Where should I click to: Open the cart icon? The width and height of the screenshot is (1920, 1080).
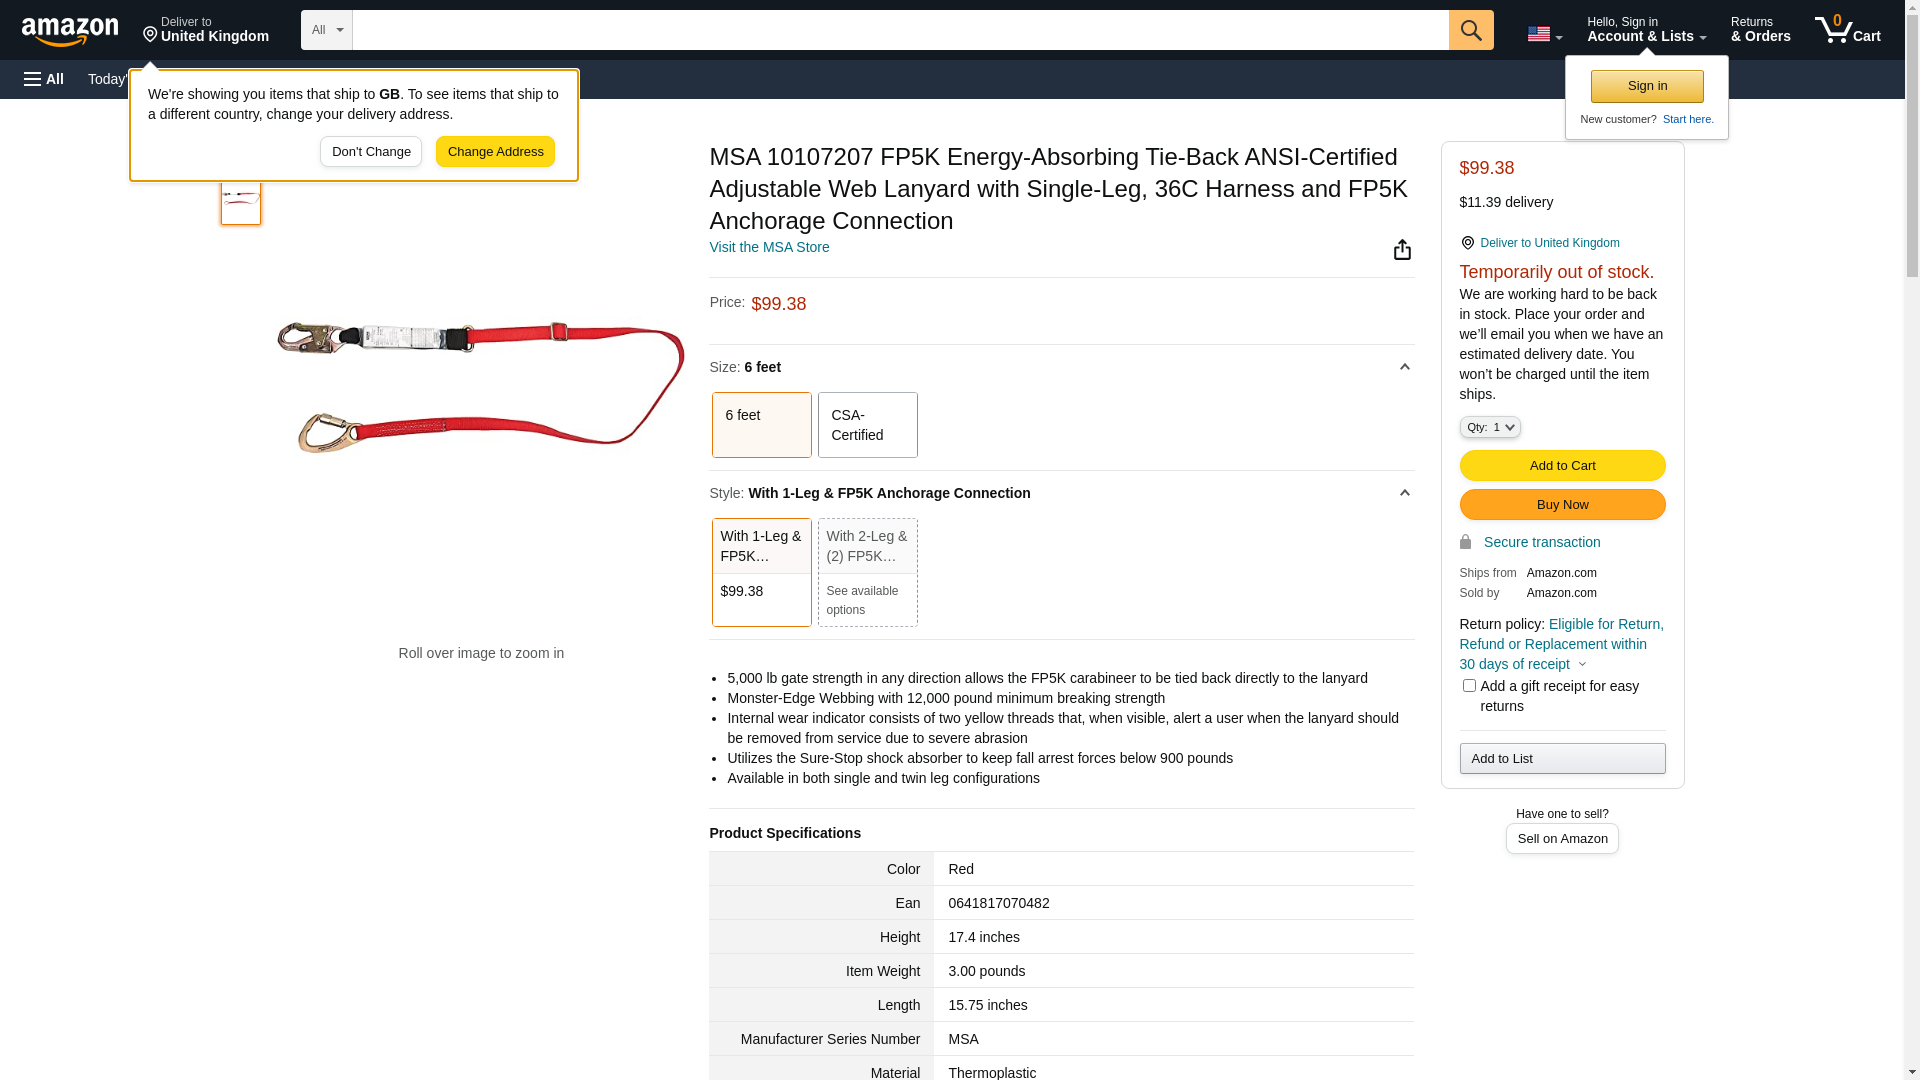point(1847,30)
